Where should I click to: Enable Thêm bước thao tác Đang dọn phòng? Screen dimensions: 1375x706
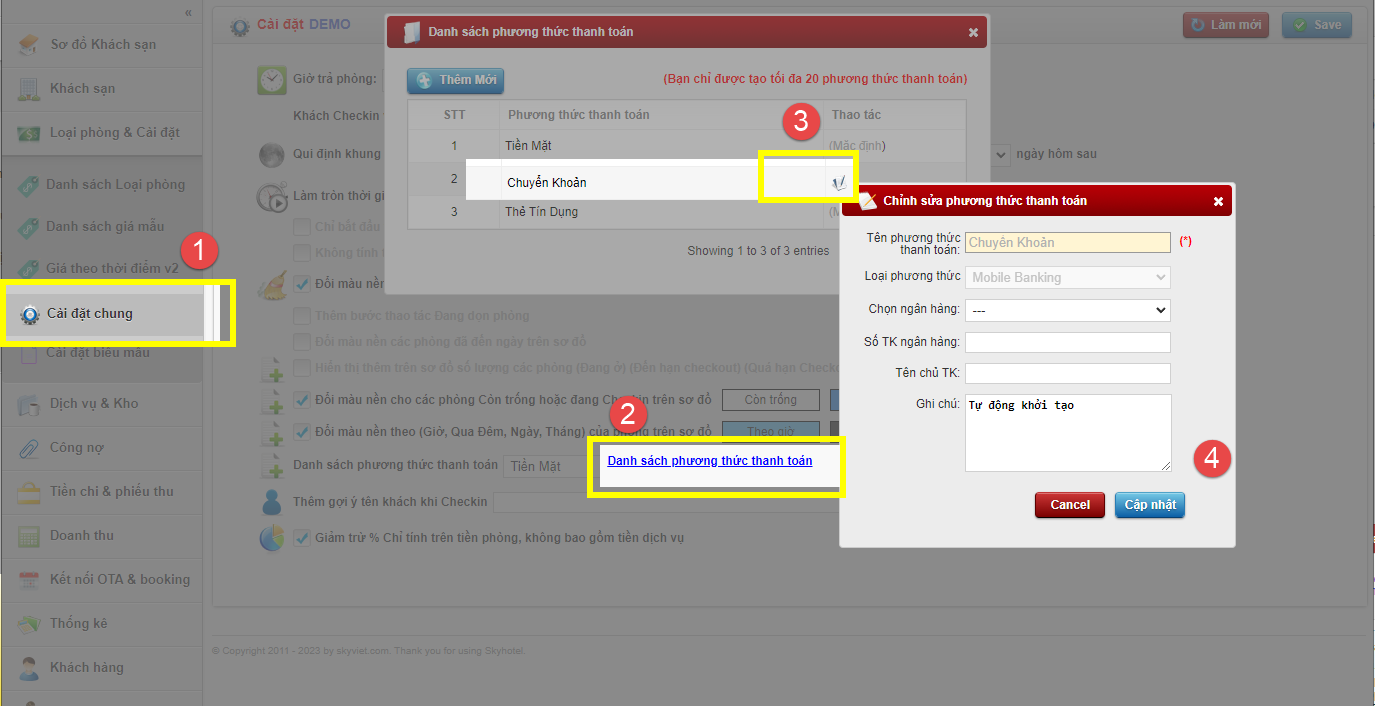point(302,316)
